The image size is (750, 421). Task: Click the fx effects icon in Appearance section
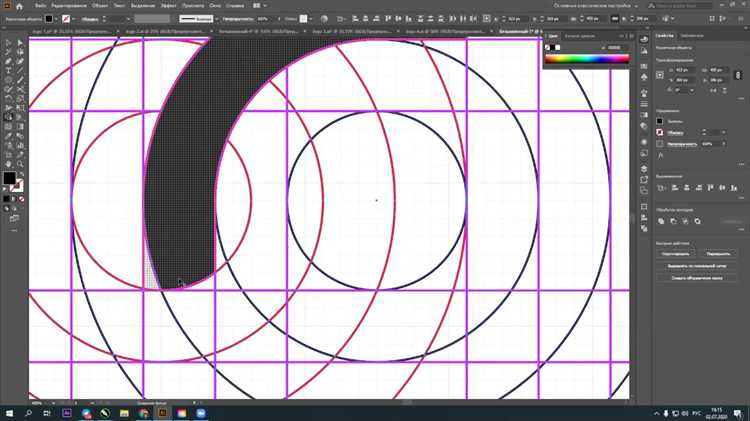point(661,155)
